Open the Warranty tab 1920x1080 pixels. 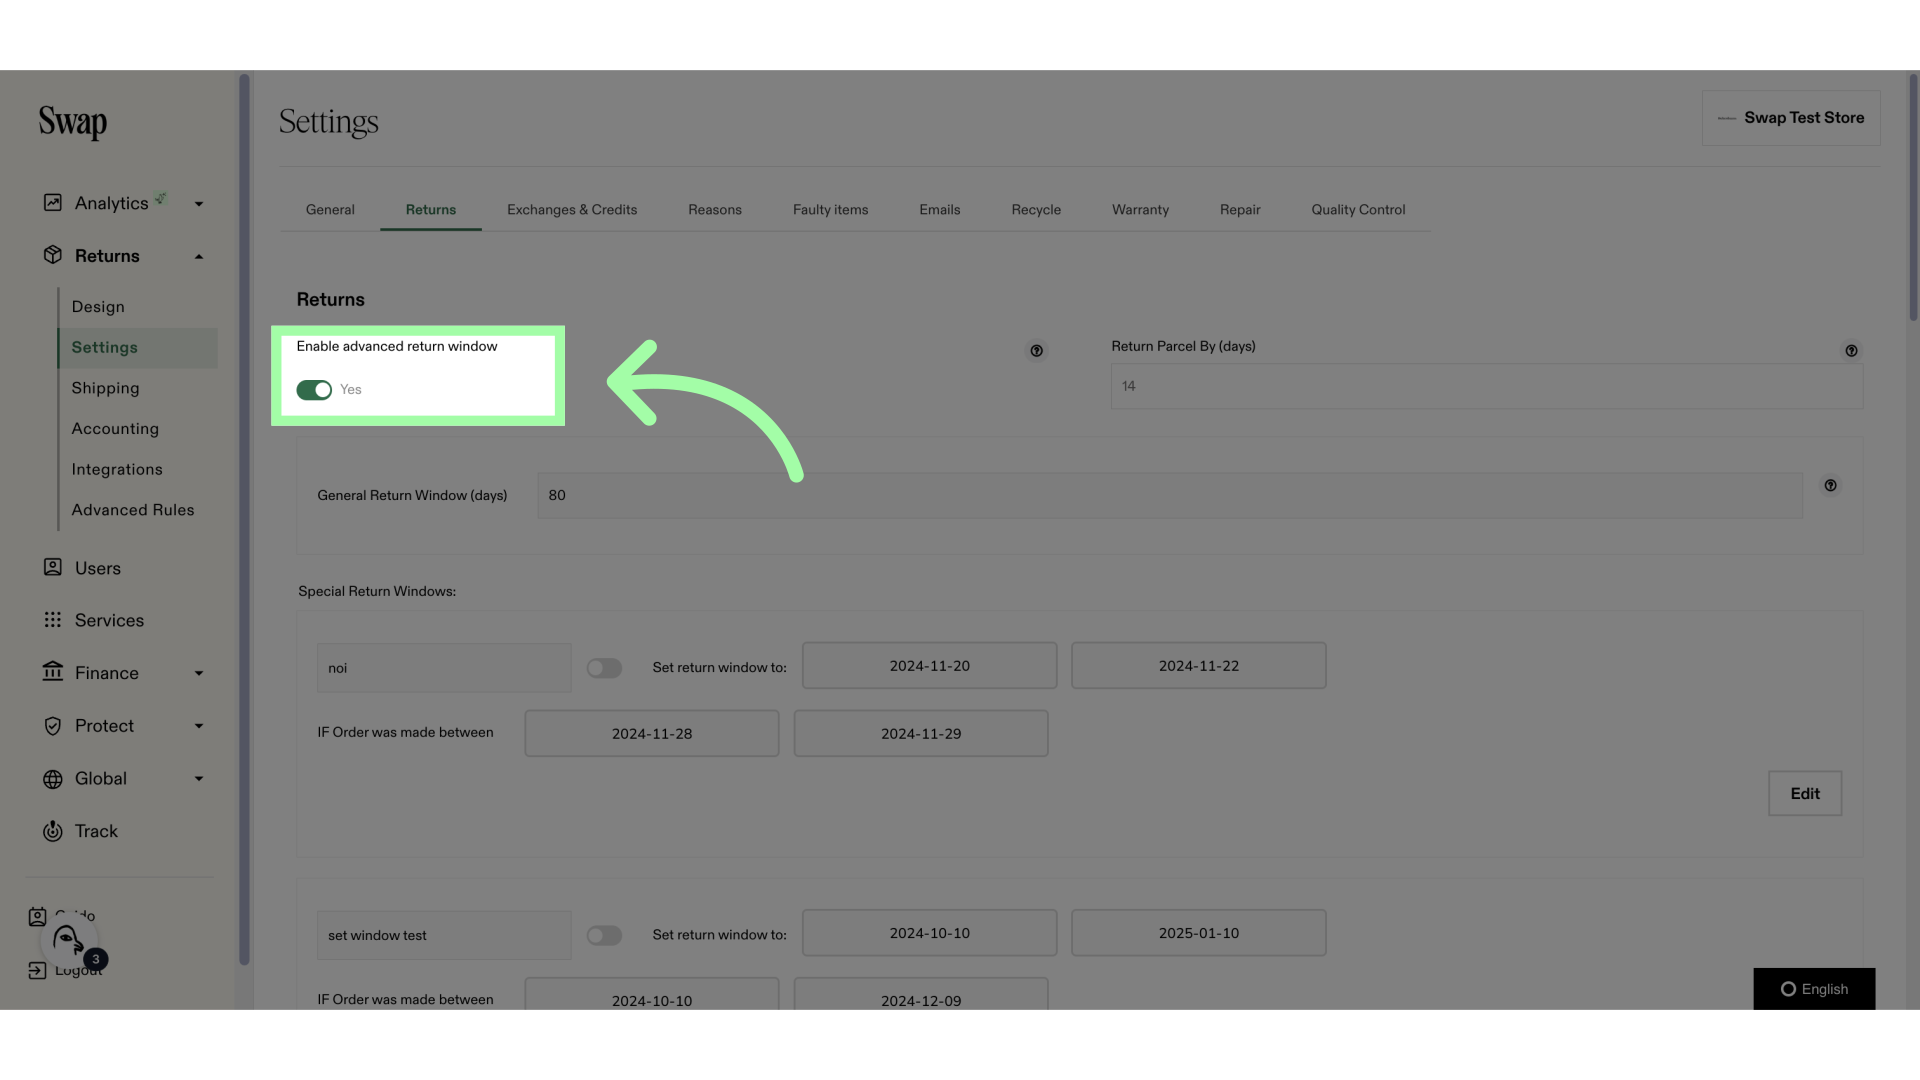pos(1140,210)
